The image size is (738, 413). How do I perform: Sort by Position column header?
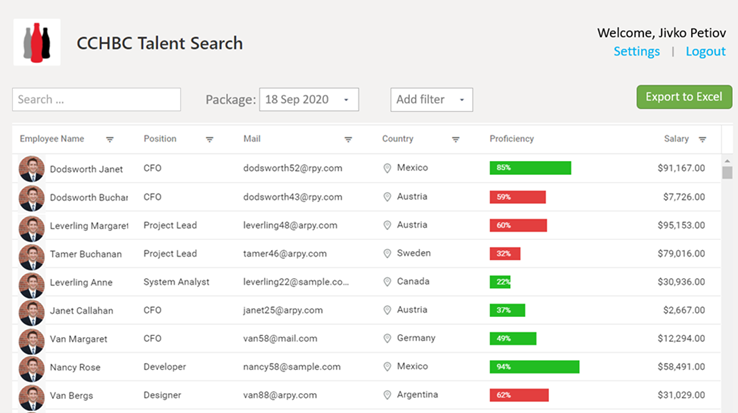coord(160,139)
